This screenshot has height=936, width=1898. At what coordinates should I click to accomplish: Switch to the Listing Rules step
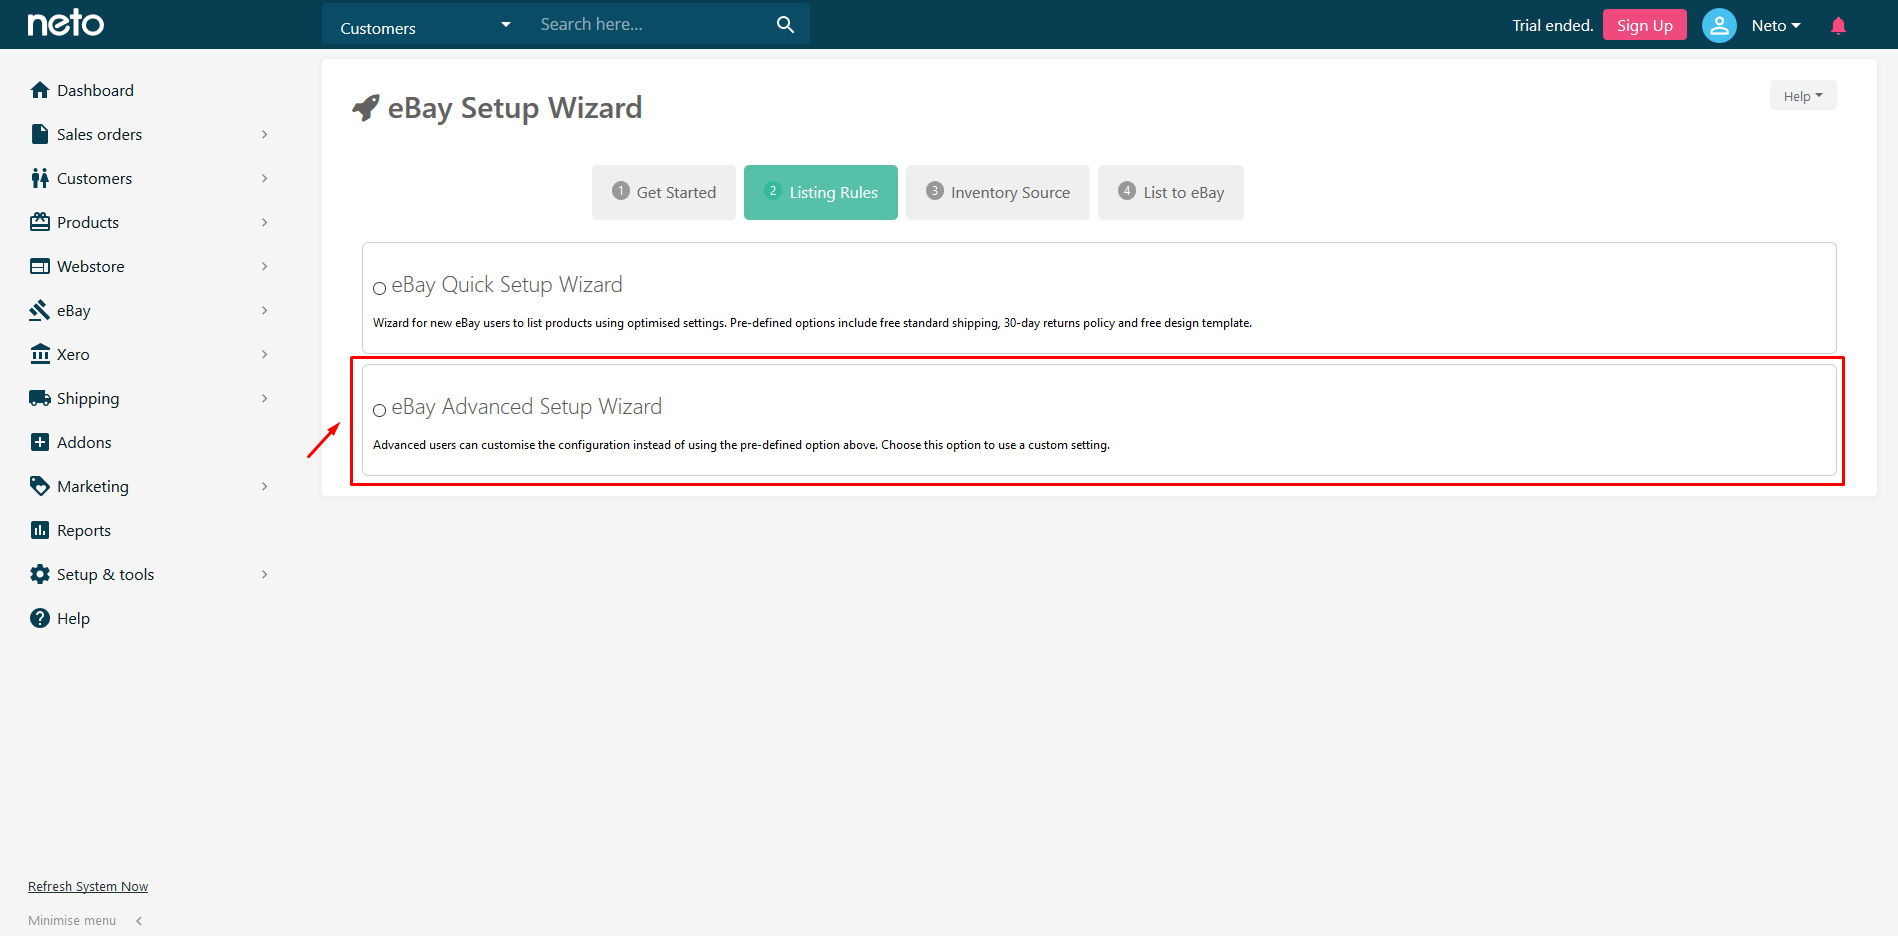tap(821, 192)
